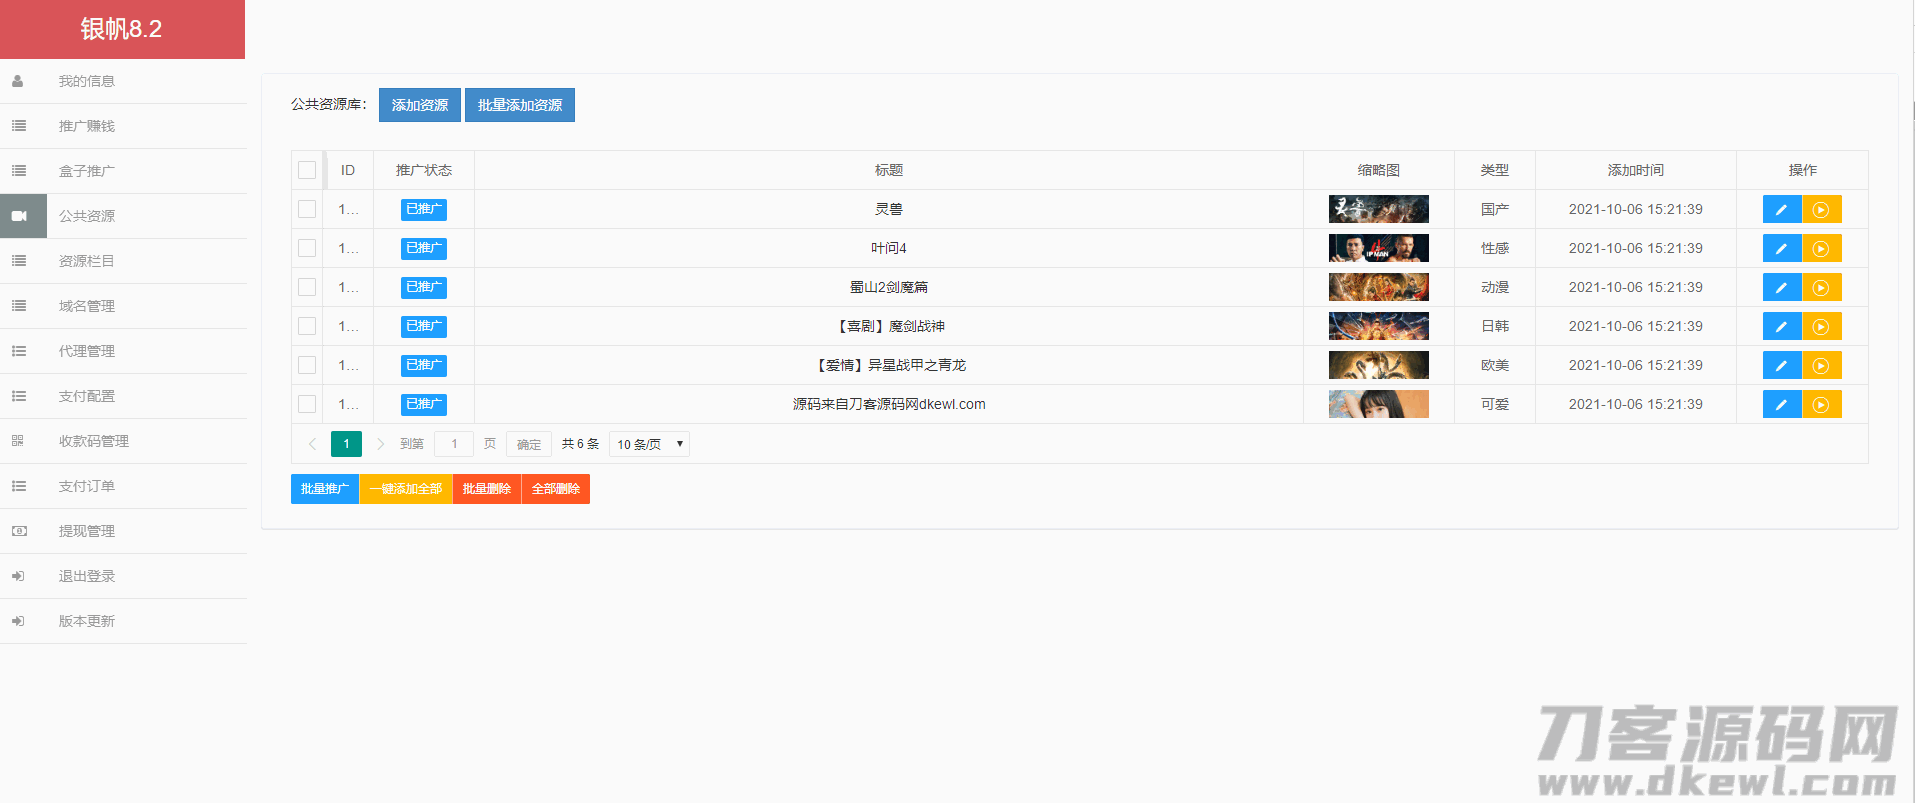Open 支付订单 in the sidebar menu
This screenshot has height=803, width=1915.
(87, 486)
